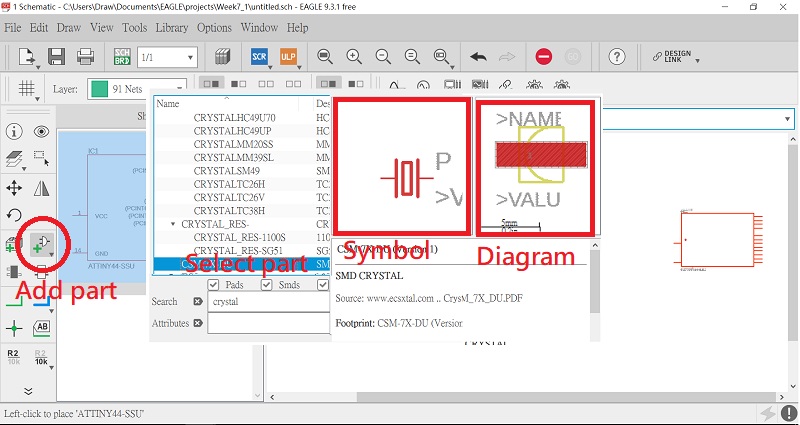800x425 pixels.
Task: Select CRYSTALMM20SS in the parts list
Action: [233, 144]
